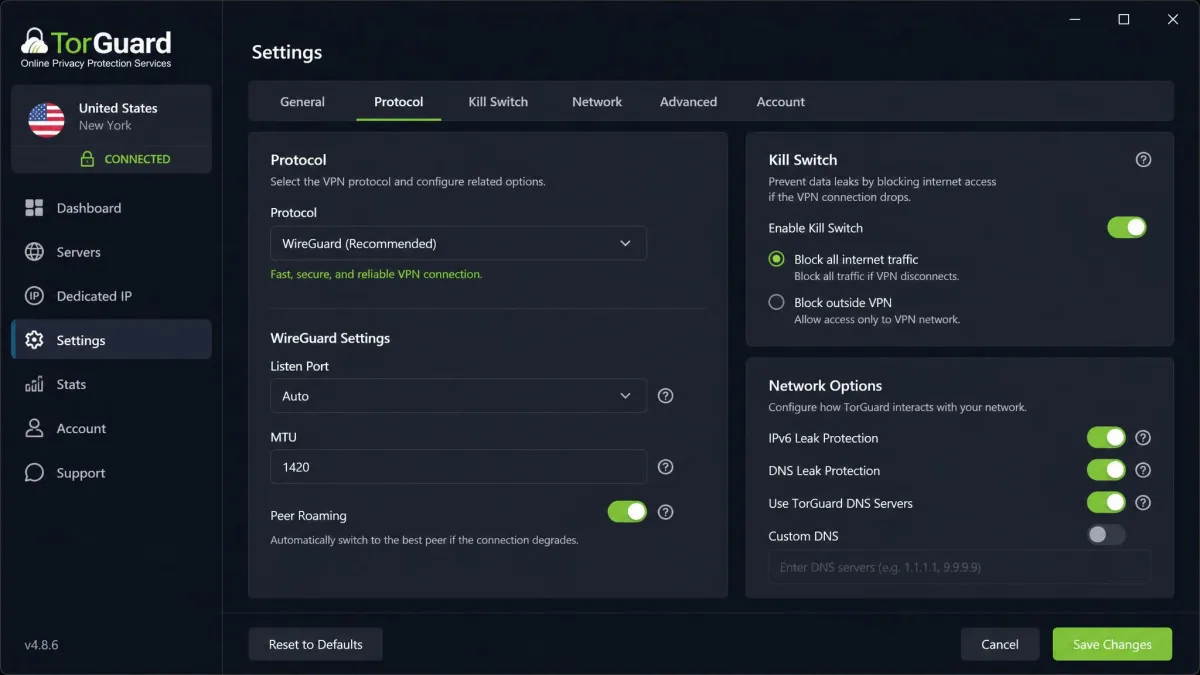This screenshot has width=1200, height=675.
Task: Show help for IPv6 Leak Protection
Action: (x=1144, y=438)
